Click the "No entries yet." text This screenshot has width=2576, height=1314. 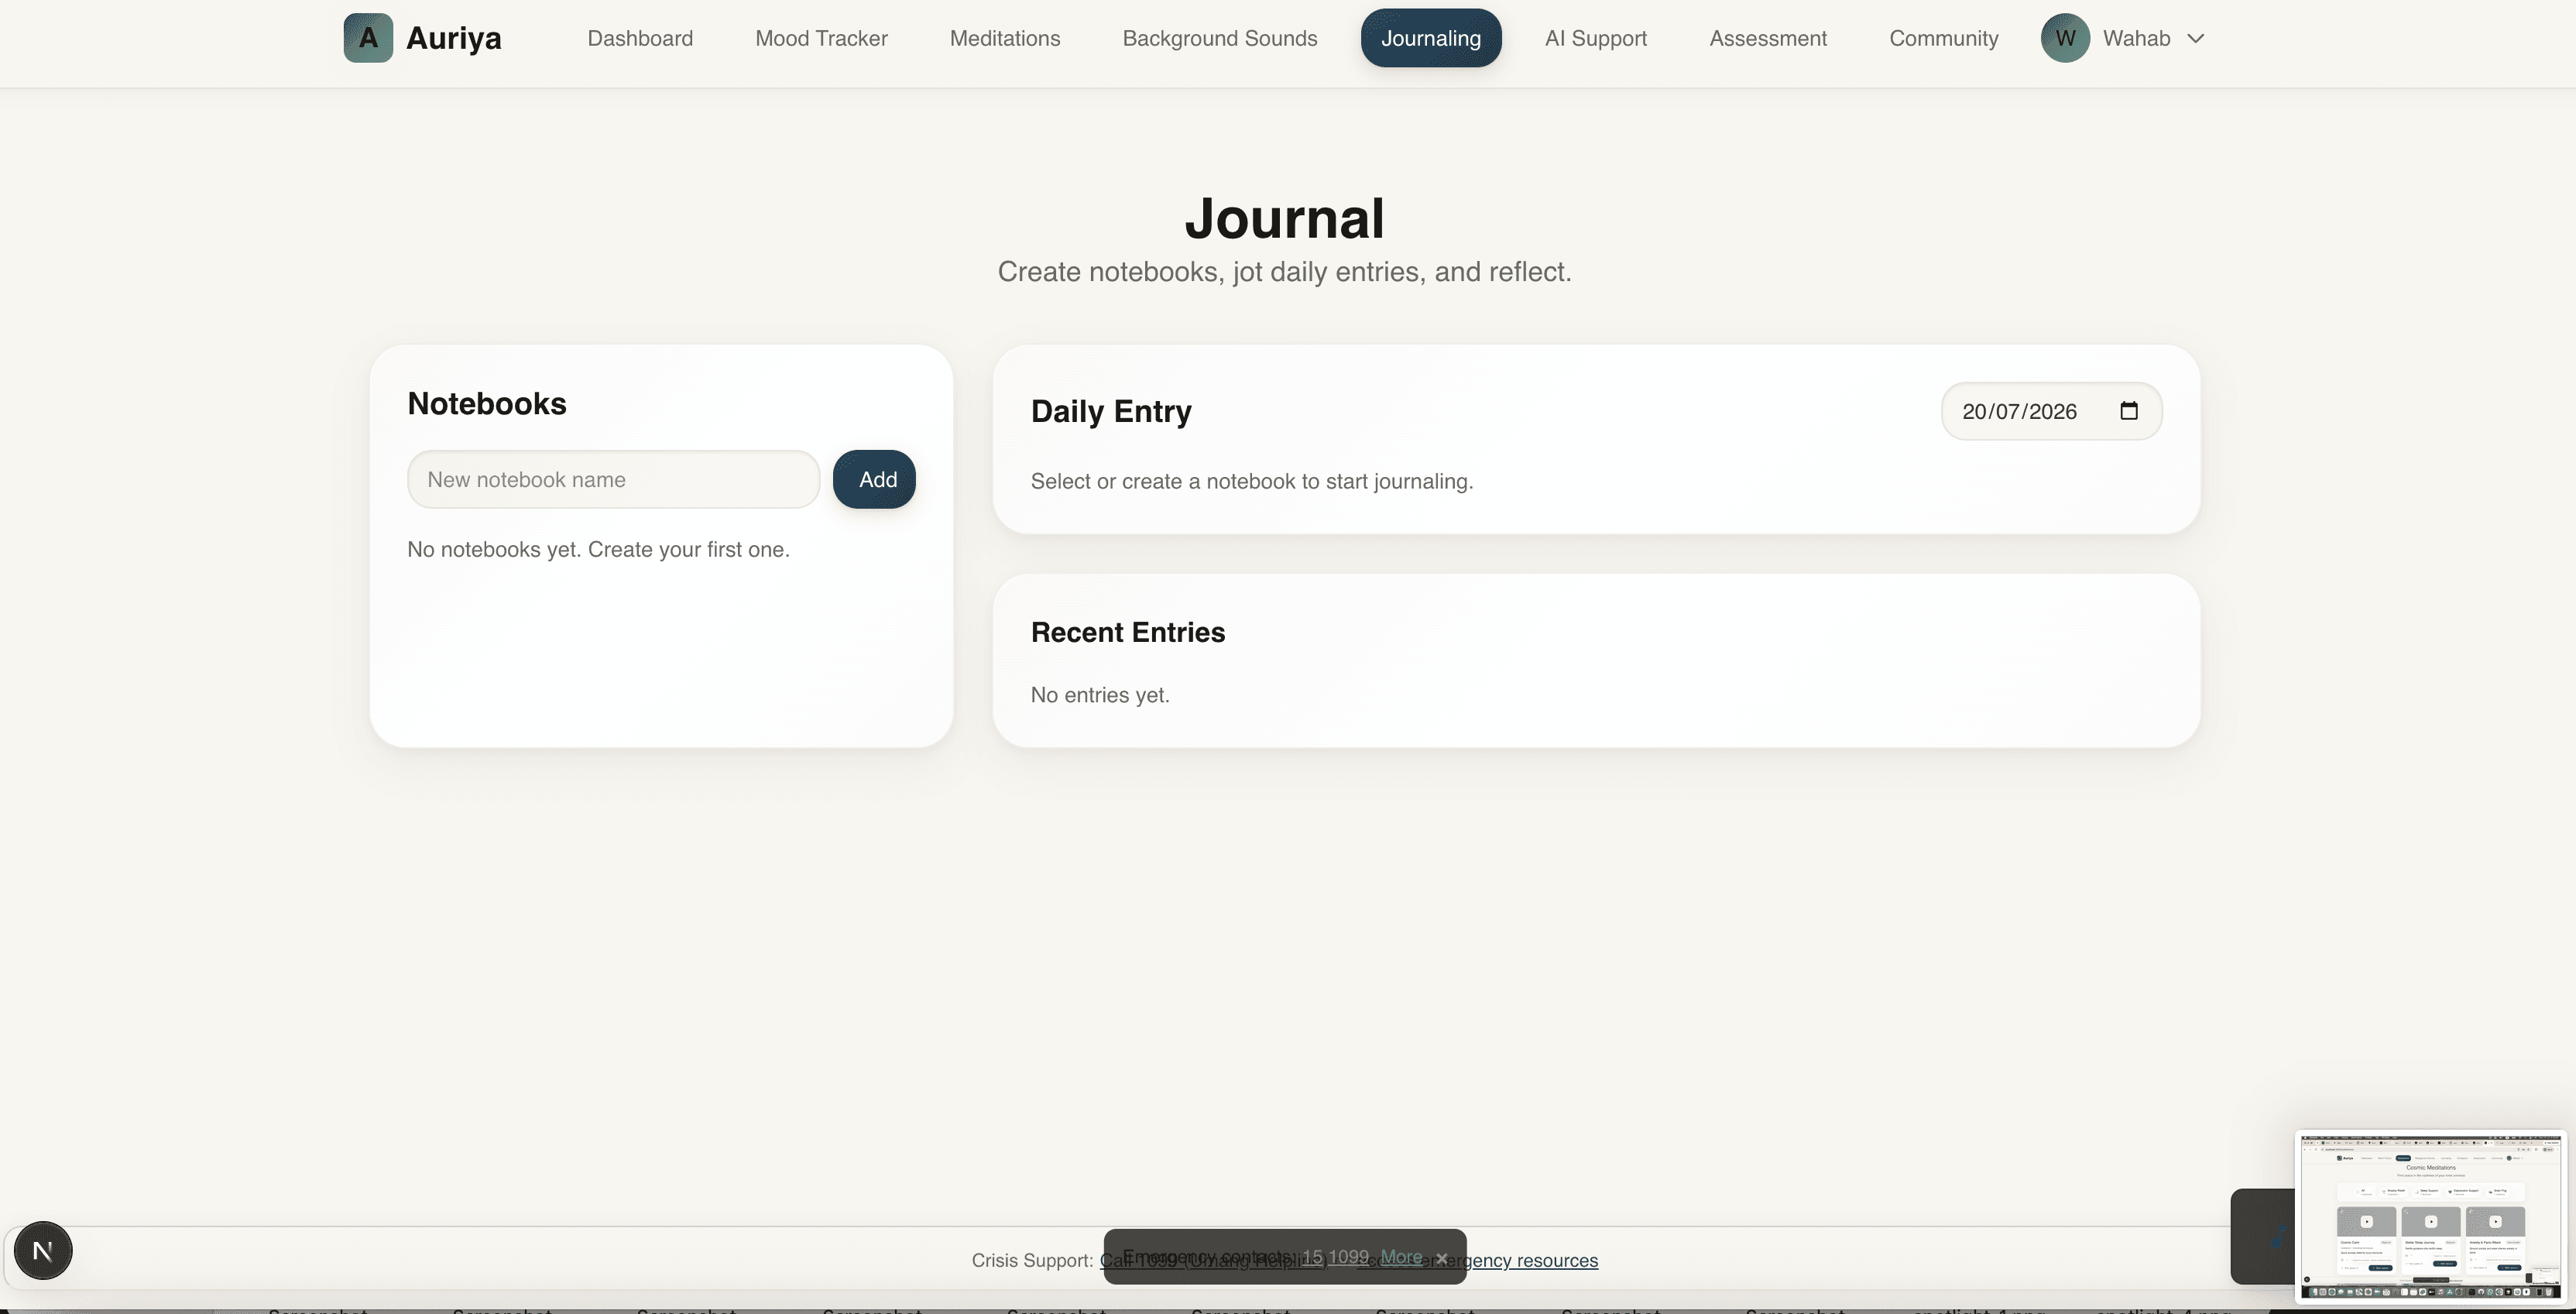click(x=1100, y=695)
